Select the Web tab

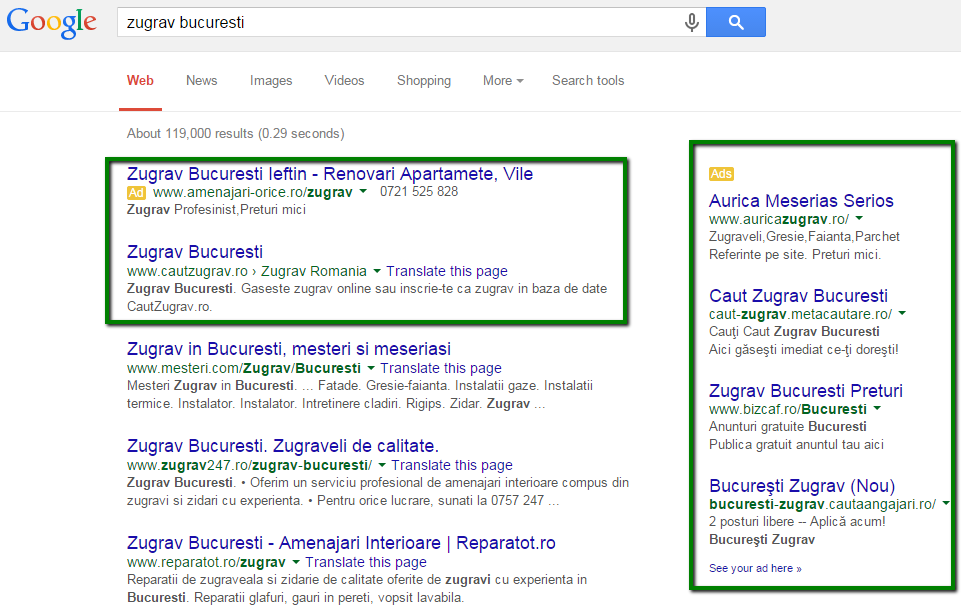coord(140,80)
